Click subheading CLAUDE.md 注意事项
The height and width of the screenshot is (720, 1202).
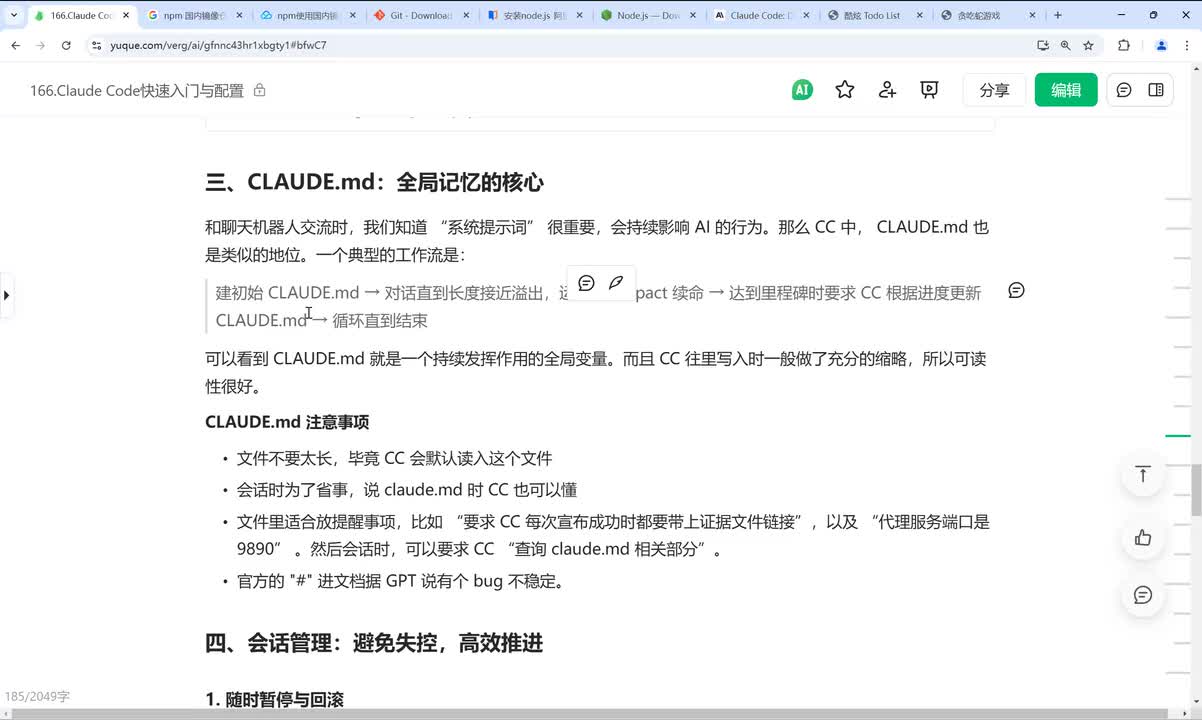click(x=287, y=422)
